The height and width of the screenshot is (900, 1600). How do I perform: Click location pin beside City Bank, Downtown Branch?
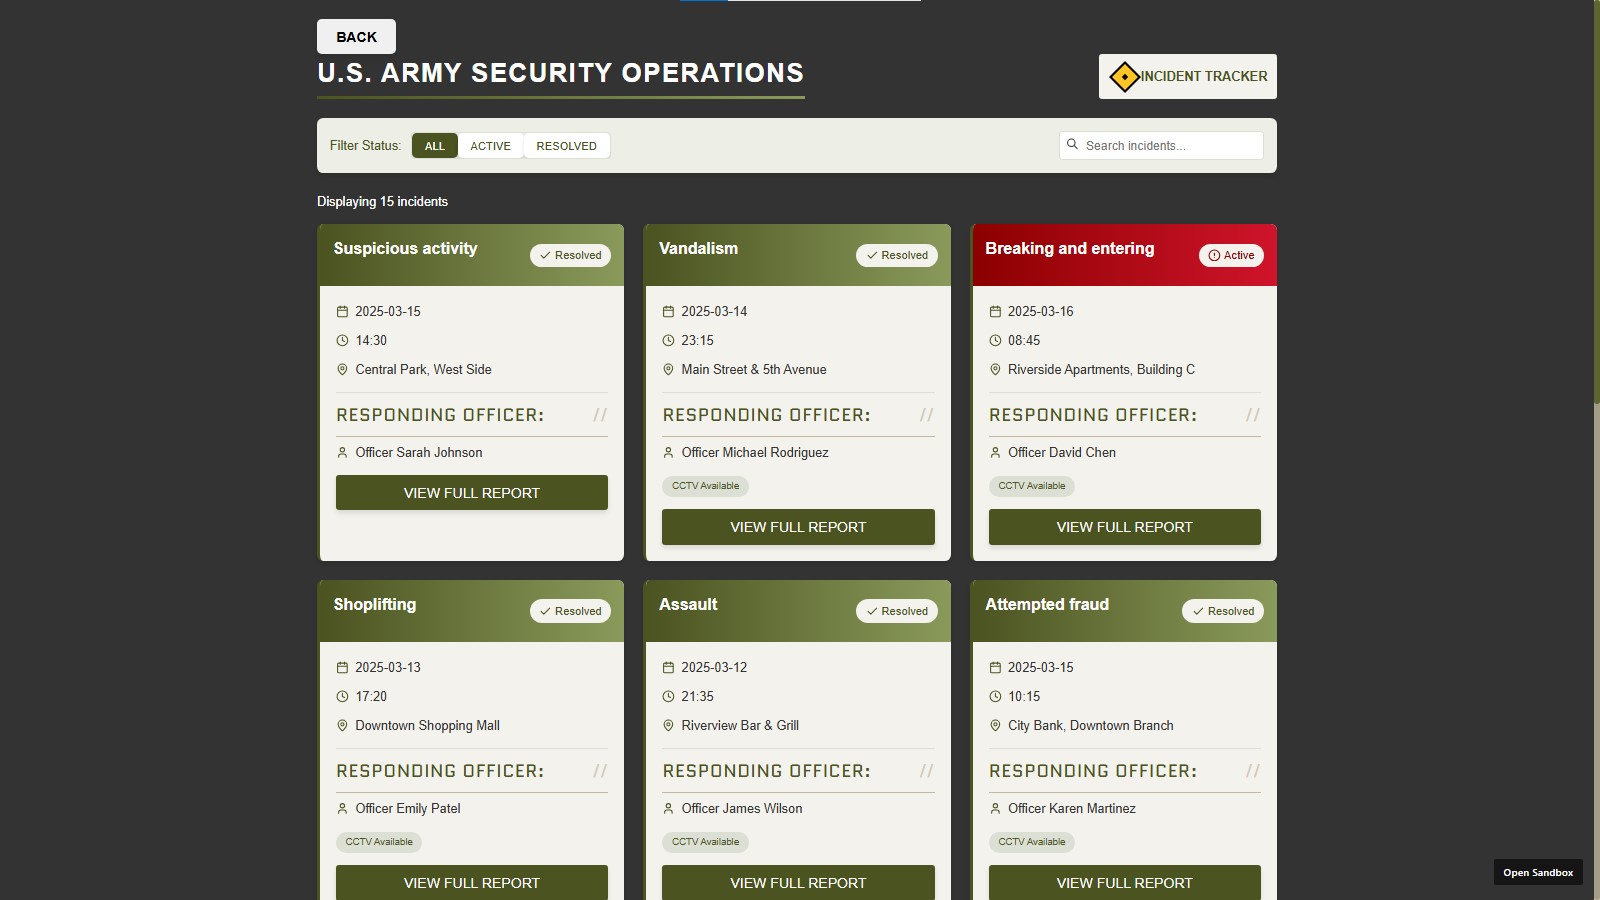[x=995, y=726]
